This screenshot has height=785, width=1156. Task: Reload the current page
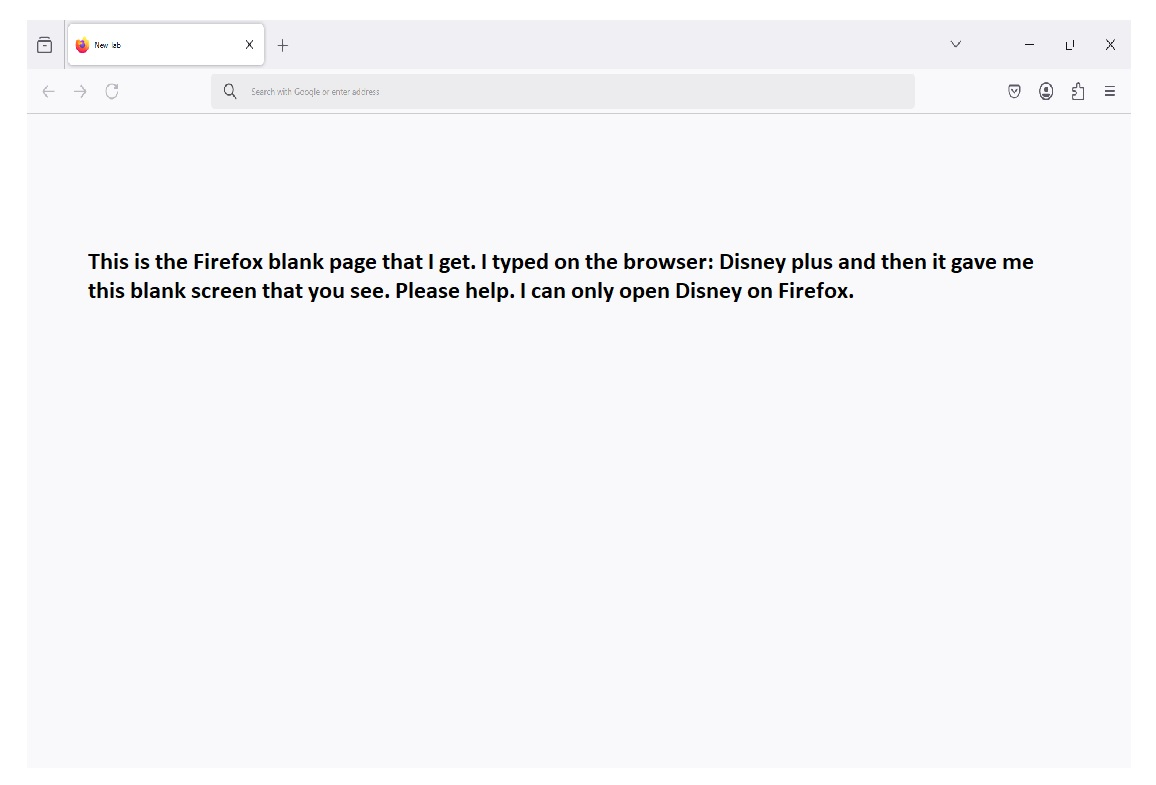pyautogui.click(x=112, y=91)
